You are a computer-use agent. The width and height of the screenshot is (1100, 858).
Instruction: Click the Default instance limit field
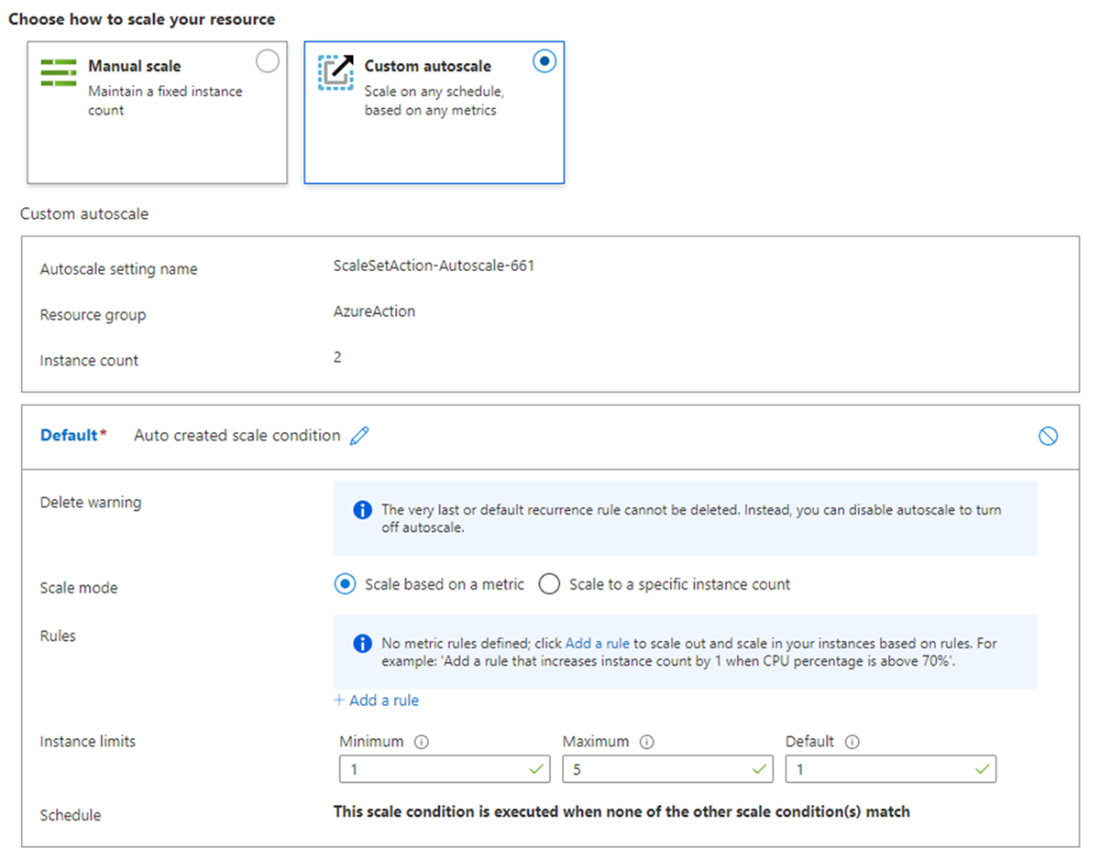pyautogui.click(x=878, y=769)
